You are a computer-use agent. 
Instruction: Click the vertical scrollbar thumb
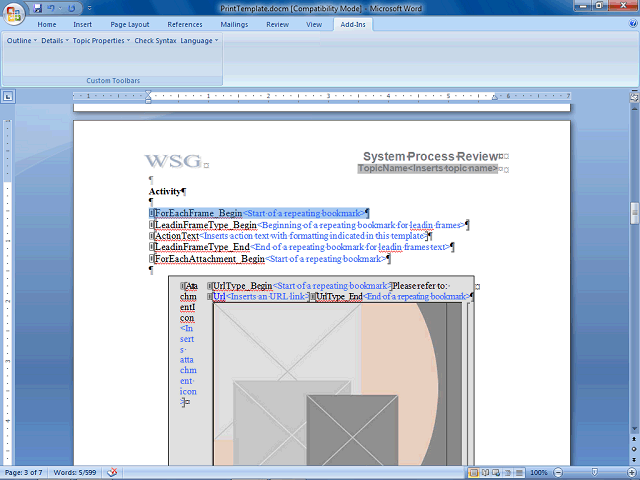[x=634, y=213]
